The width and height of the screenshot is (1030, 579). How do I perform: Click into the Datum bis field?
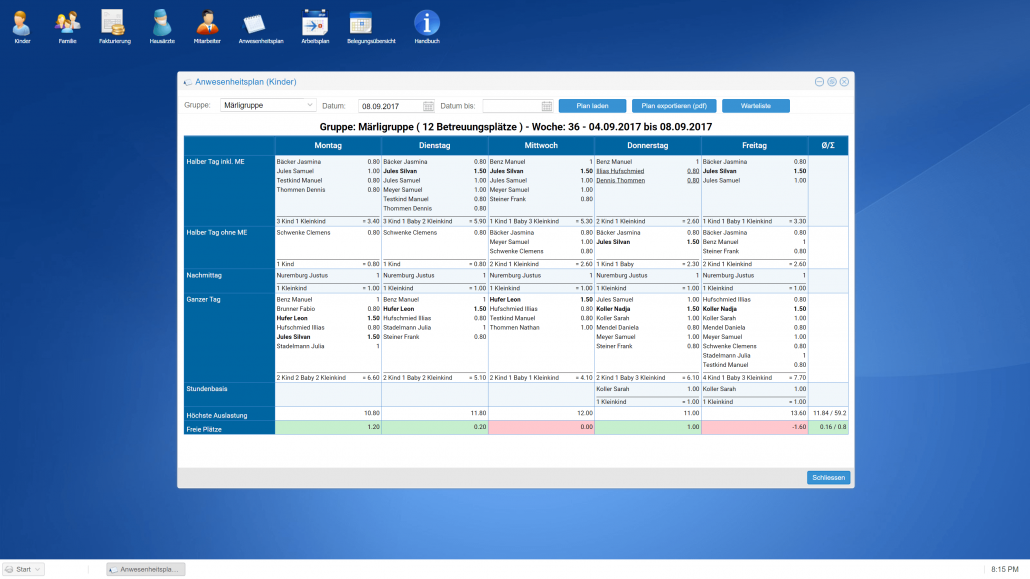click(512, 106)
